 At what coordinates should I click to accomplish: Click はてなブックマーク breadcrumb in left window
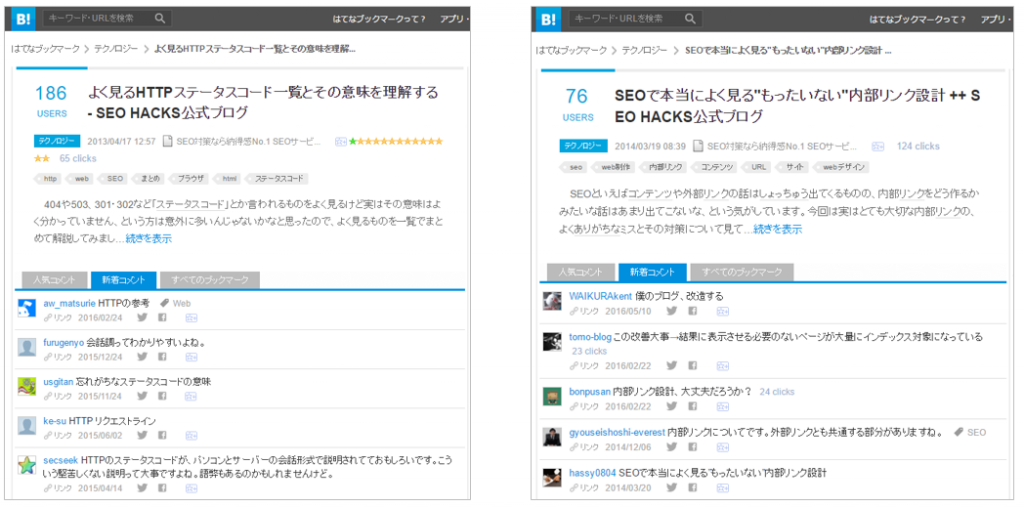point(46,48)
